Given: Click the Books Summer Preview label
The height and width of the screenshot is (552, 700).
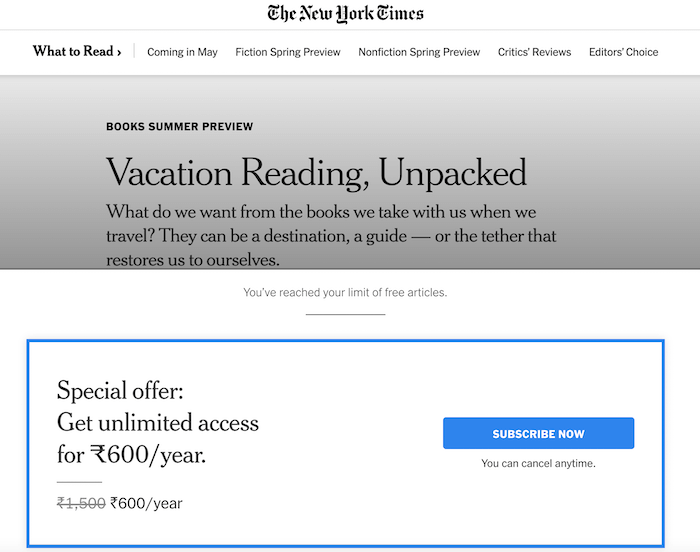Looking at the screenshot, I should 180,127.
